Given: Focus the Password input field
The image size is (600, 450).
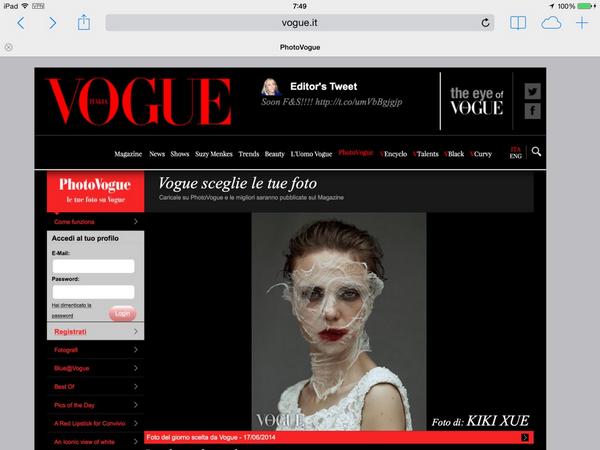Looking at the screenshot, I should click(93, 292).
